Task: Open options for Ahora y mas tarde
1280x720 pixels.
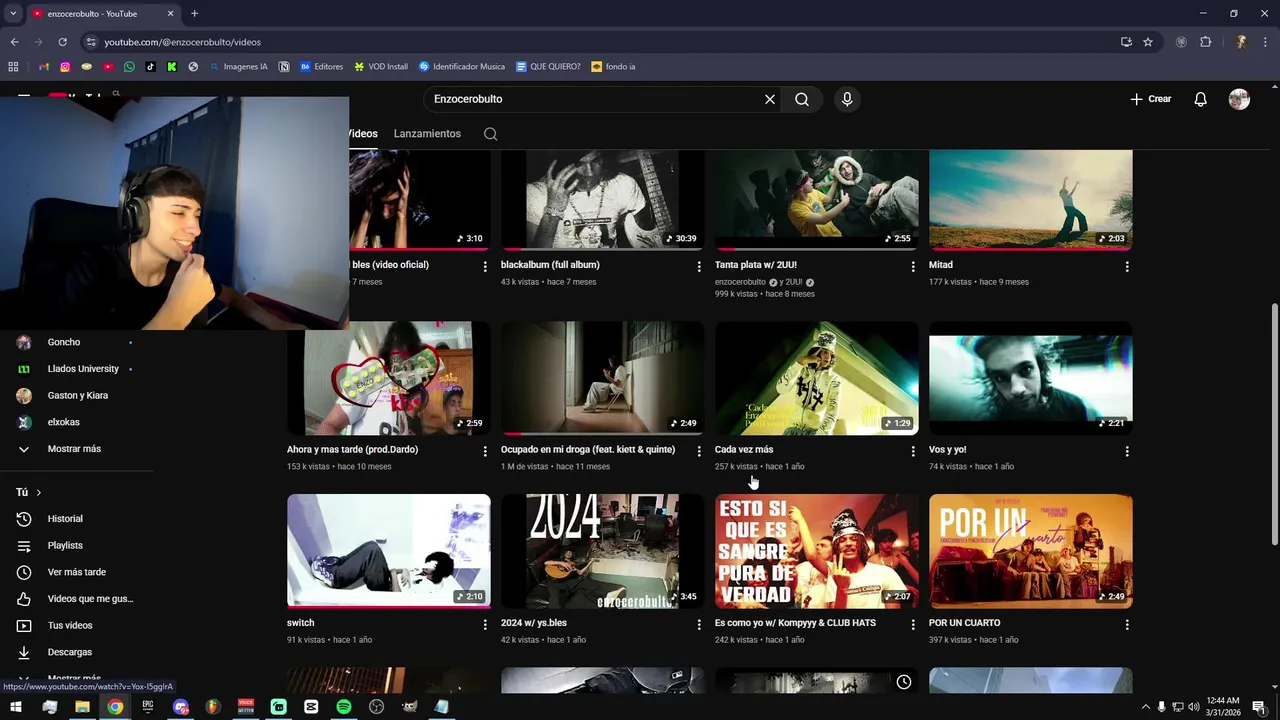Action: pos(485,452)
